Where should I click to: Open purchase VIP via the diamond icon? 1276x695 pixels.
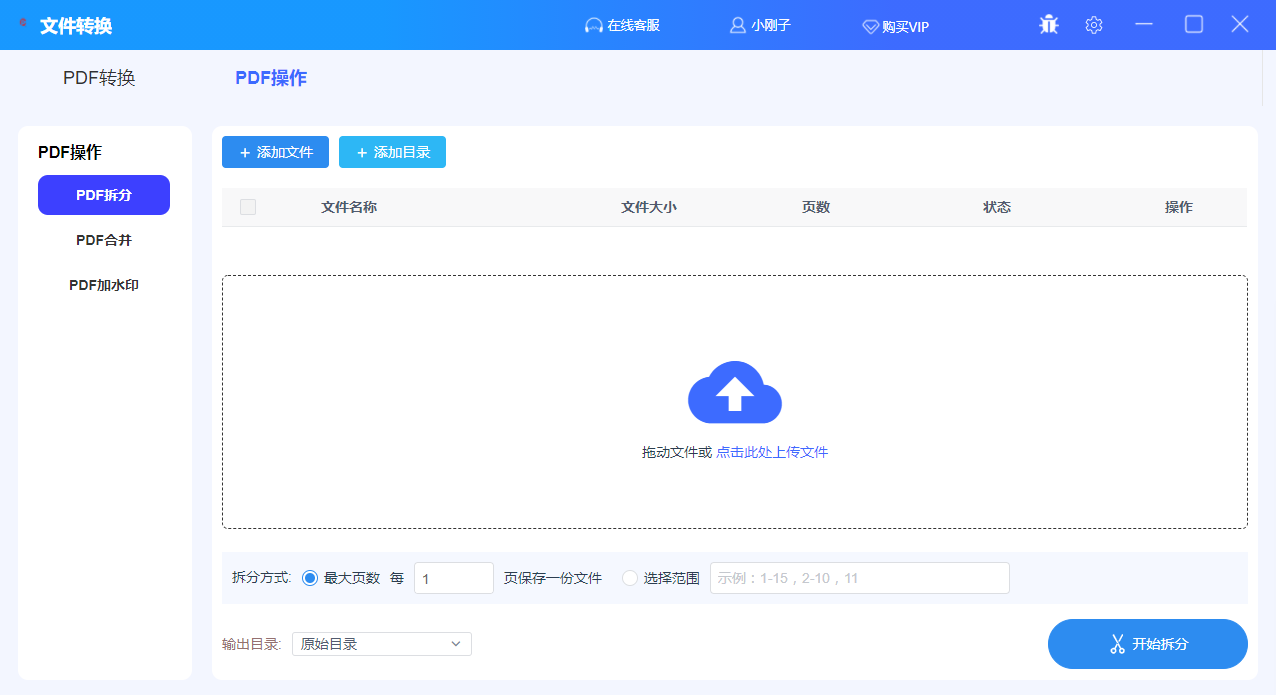(x=871, y=25)
